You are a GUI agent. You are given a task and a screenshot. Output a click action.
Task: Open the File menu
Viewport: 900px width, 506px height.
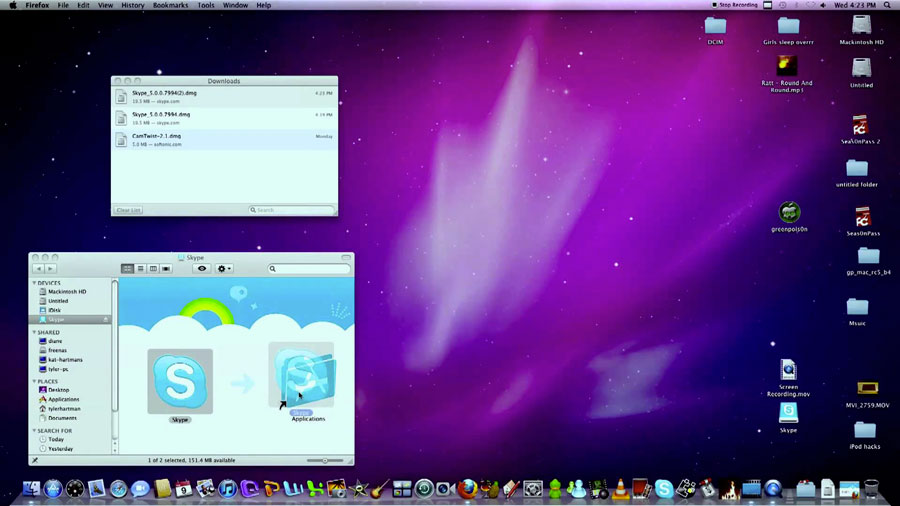(63, 5)
